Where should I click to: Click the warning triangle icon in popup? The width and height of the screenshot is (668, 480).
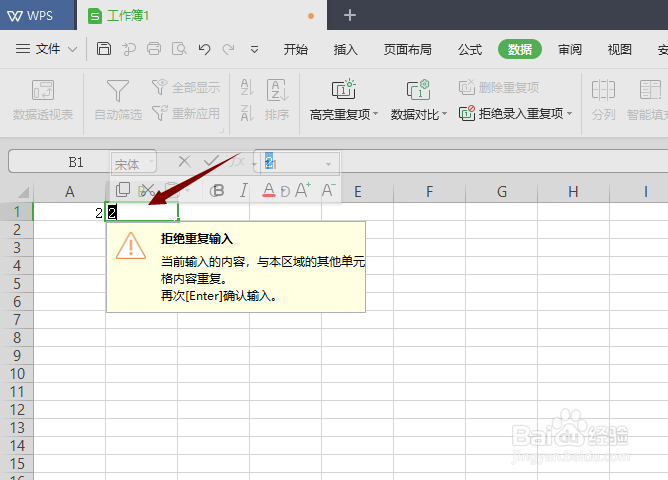tap(131, 246)
